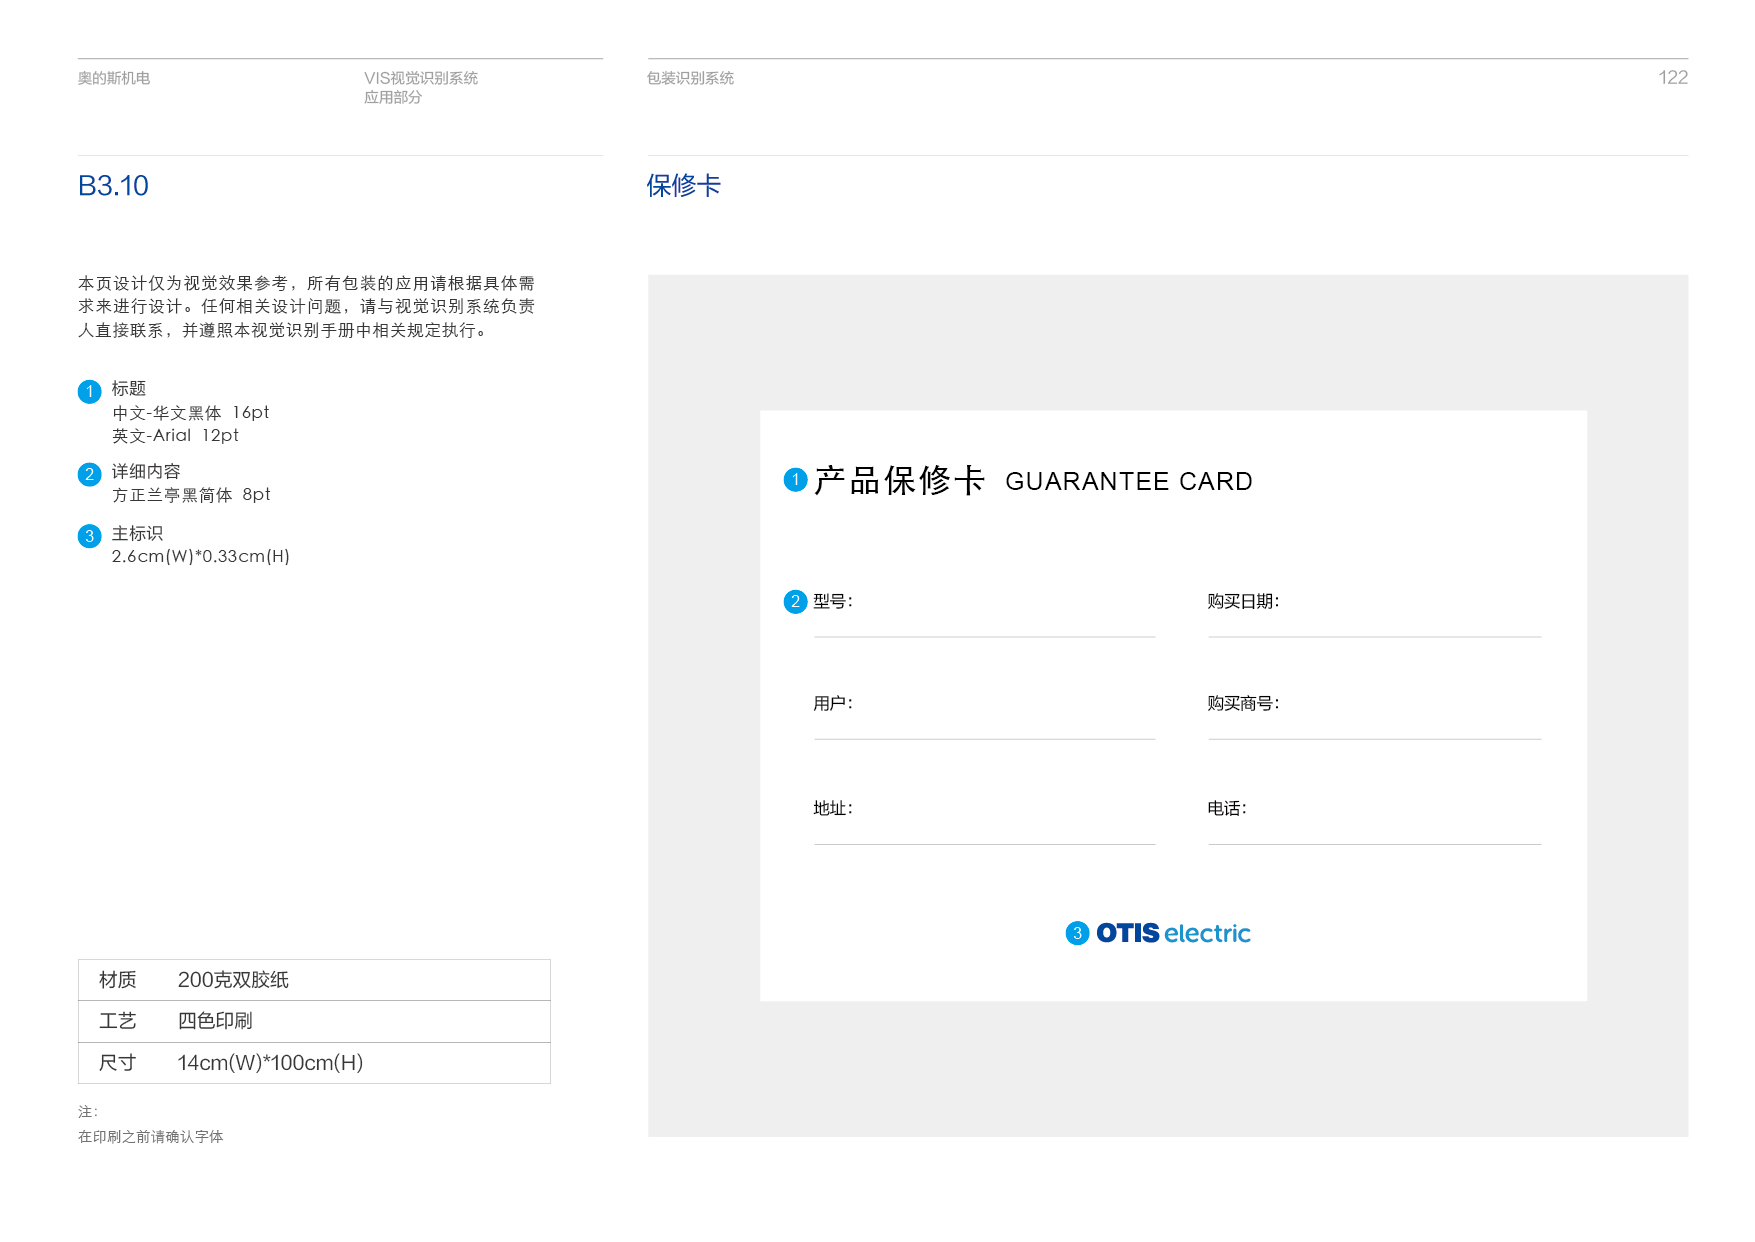Select the 材质 200克双胶纸 table row
This screenshot has height=1242, width=1755.
pyautogui.click(x=314, y=980)
